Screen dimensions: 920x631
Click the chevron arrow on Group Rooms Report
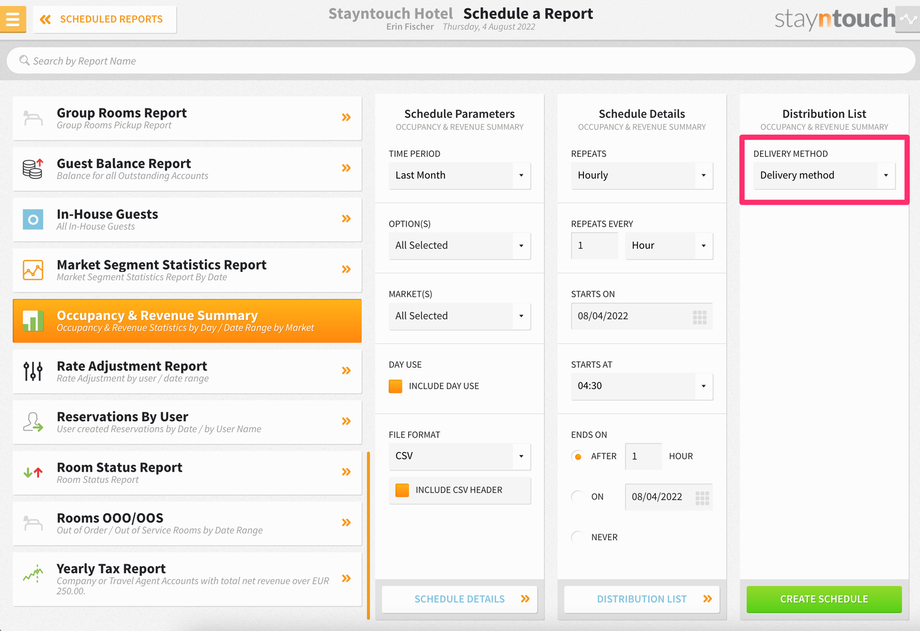(x=346, y=117)
